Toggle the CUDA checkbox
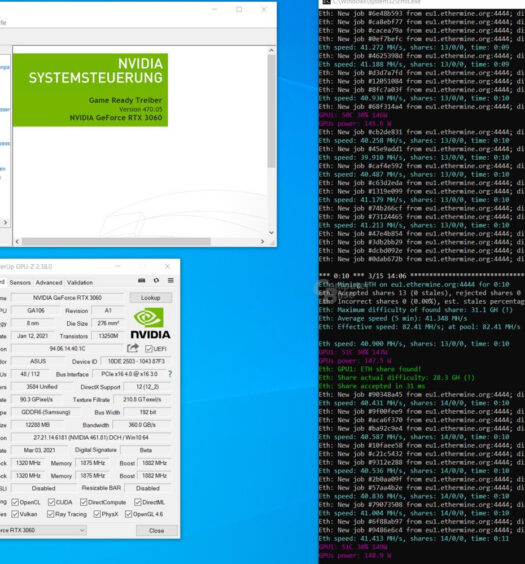The width and height of the screenshot is (525, 564). point(51,502)
